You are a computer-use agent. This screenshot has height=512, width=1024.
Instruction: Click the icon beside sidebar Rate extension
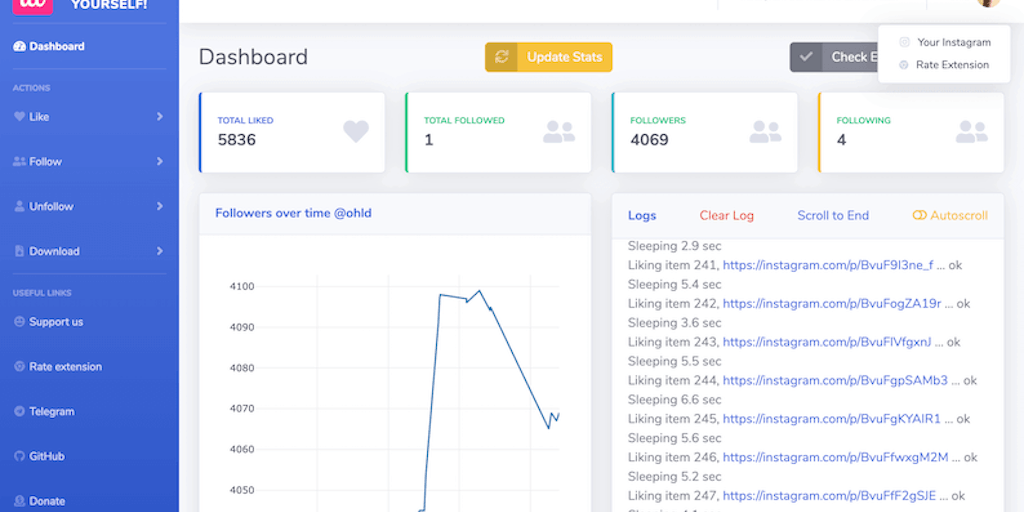(x=19, y=366)
